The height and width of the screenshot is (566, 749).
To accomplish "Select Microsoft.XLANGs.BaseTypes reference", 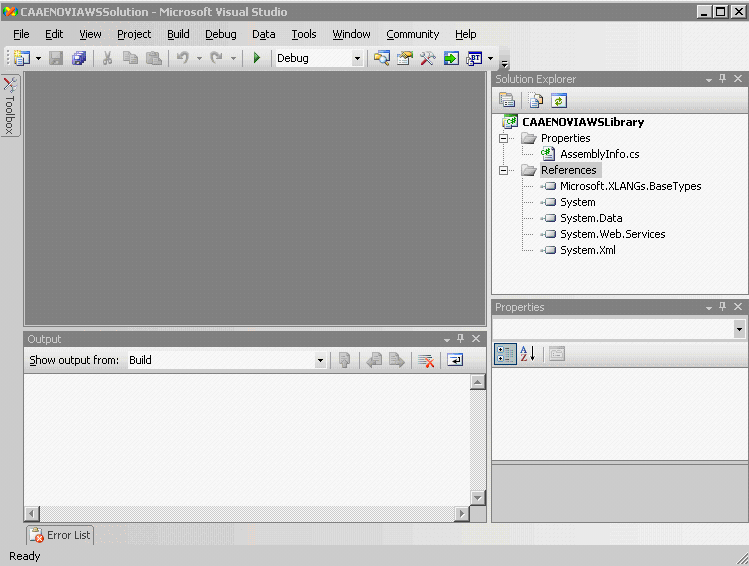I will 631,186.
